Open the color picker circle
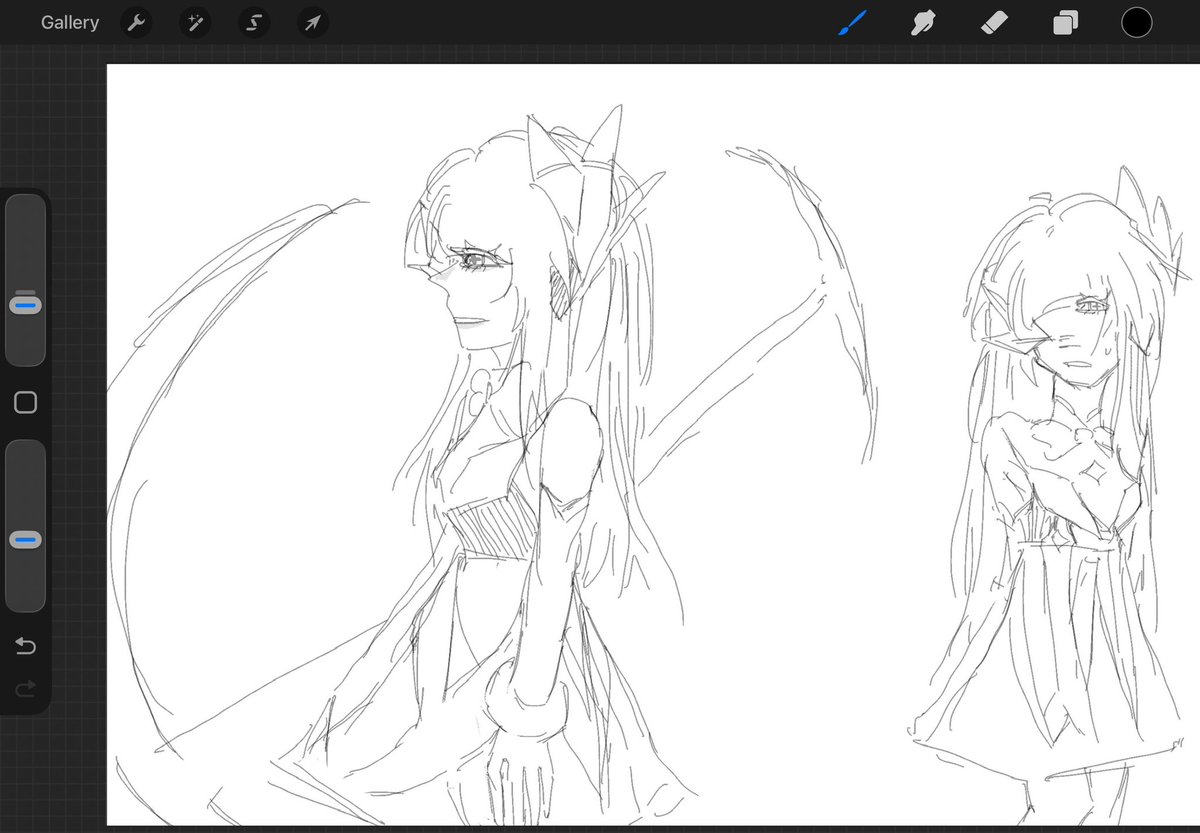The image size is (1200, 833). [1137, 22]
